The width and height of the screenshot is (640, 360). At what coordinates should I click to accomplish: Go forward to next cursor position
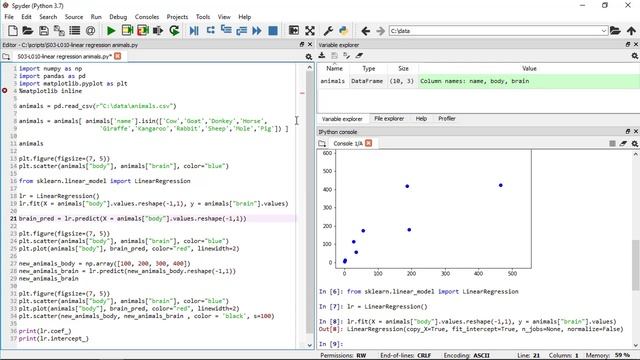tap(380, 31)
